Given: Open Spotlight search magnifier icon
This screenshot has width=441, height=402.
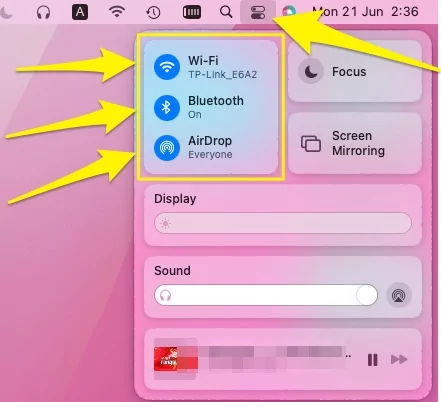Looking at the screenshot, I should [x=226, y=12].
